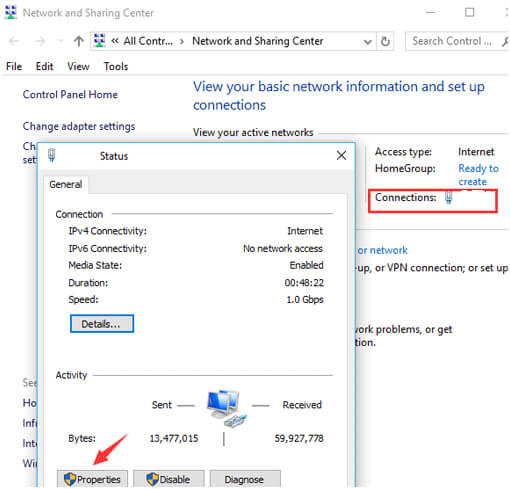
Task: Click the Diagnose button
Action: [245, 479]
